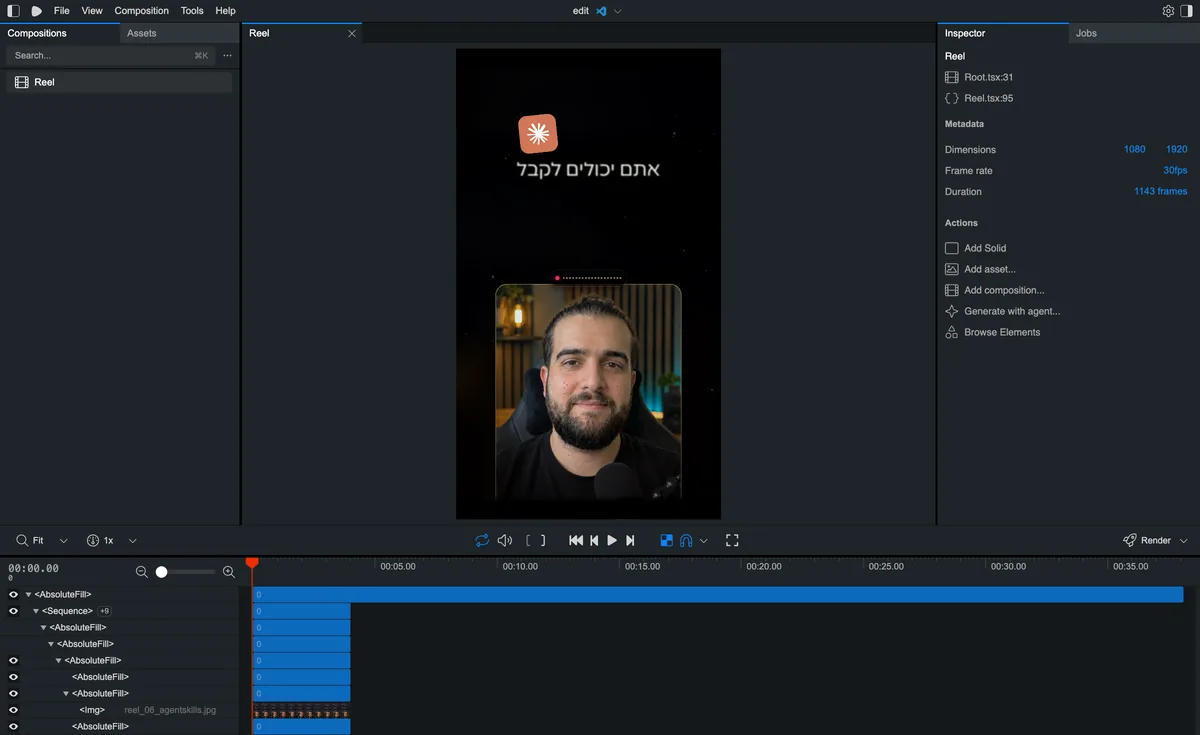This screenshot has height=735, width=1200.
Task: Open the File menu
Action: coord(62,11)
